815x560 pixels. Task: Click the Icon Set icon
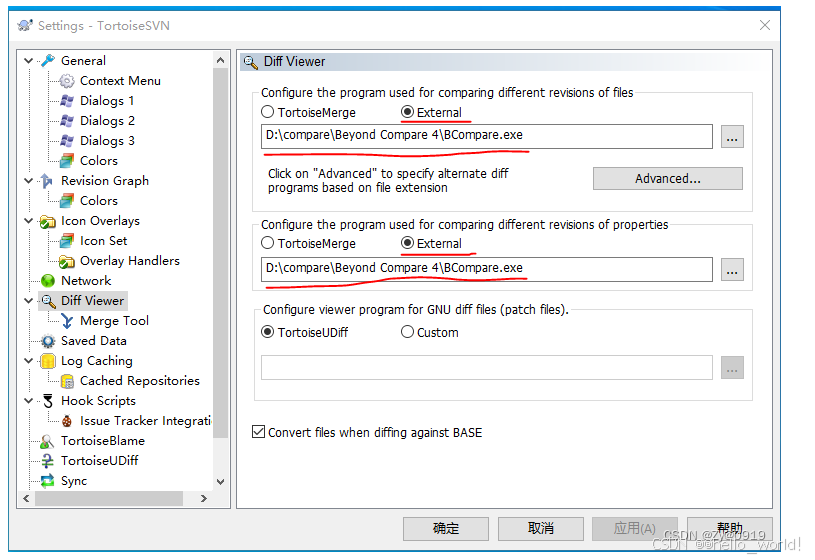click(67, 241)
